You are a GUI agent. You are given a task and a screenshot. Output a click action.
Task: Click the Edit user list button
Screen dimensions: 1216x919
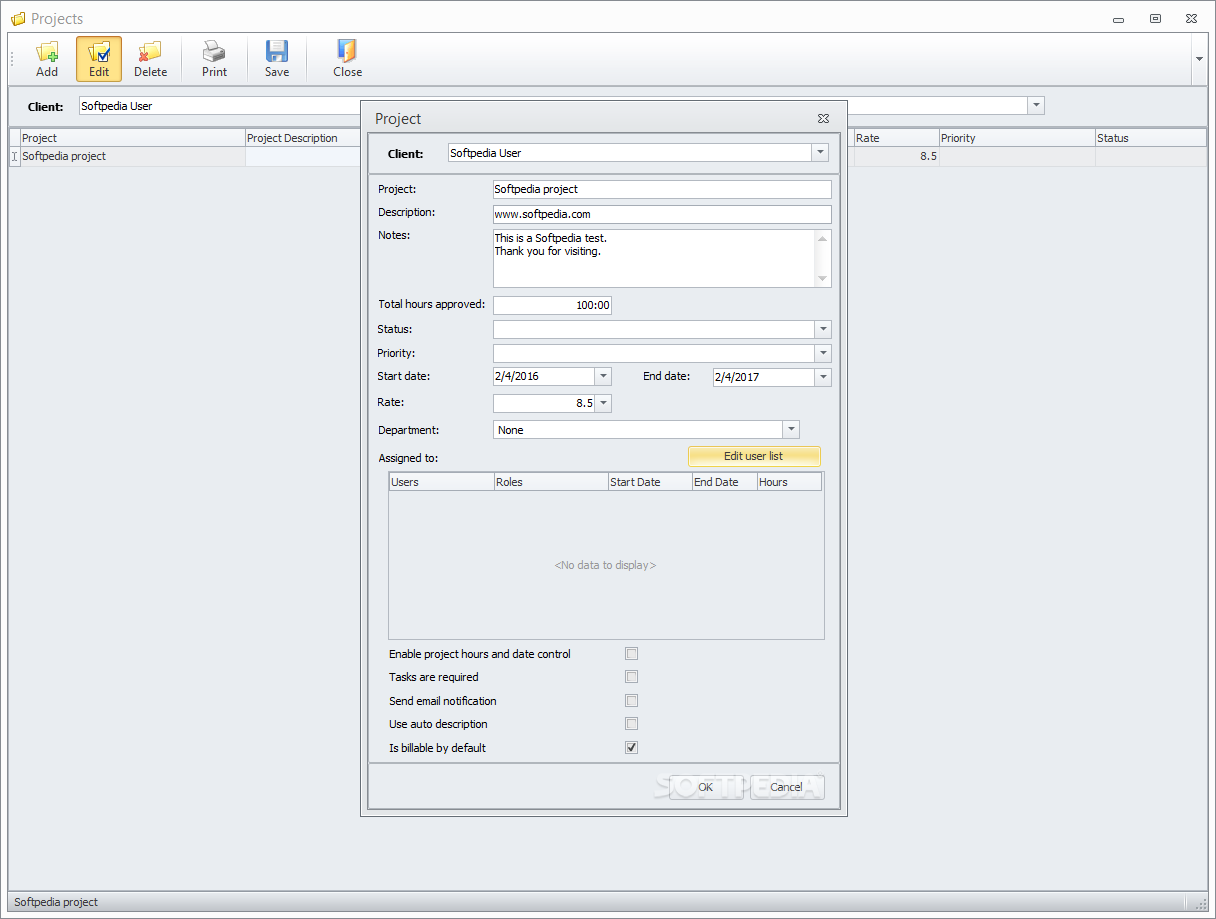point(754,456)
